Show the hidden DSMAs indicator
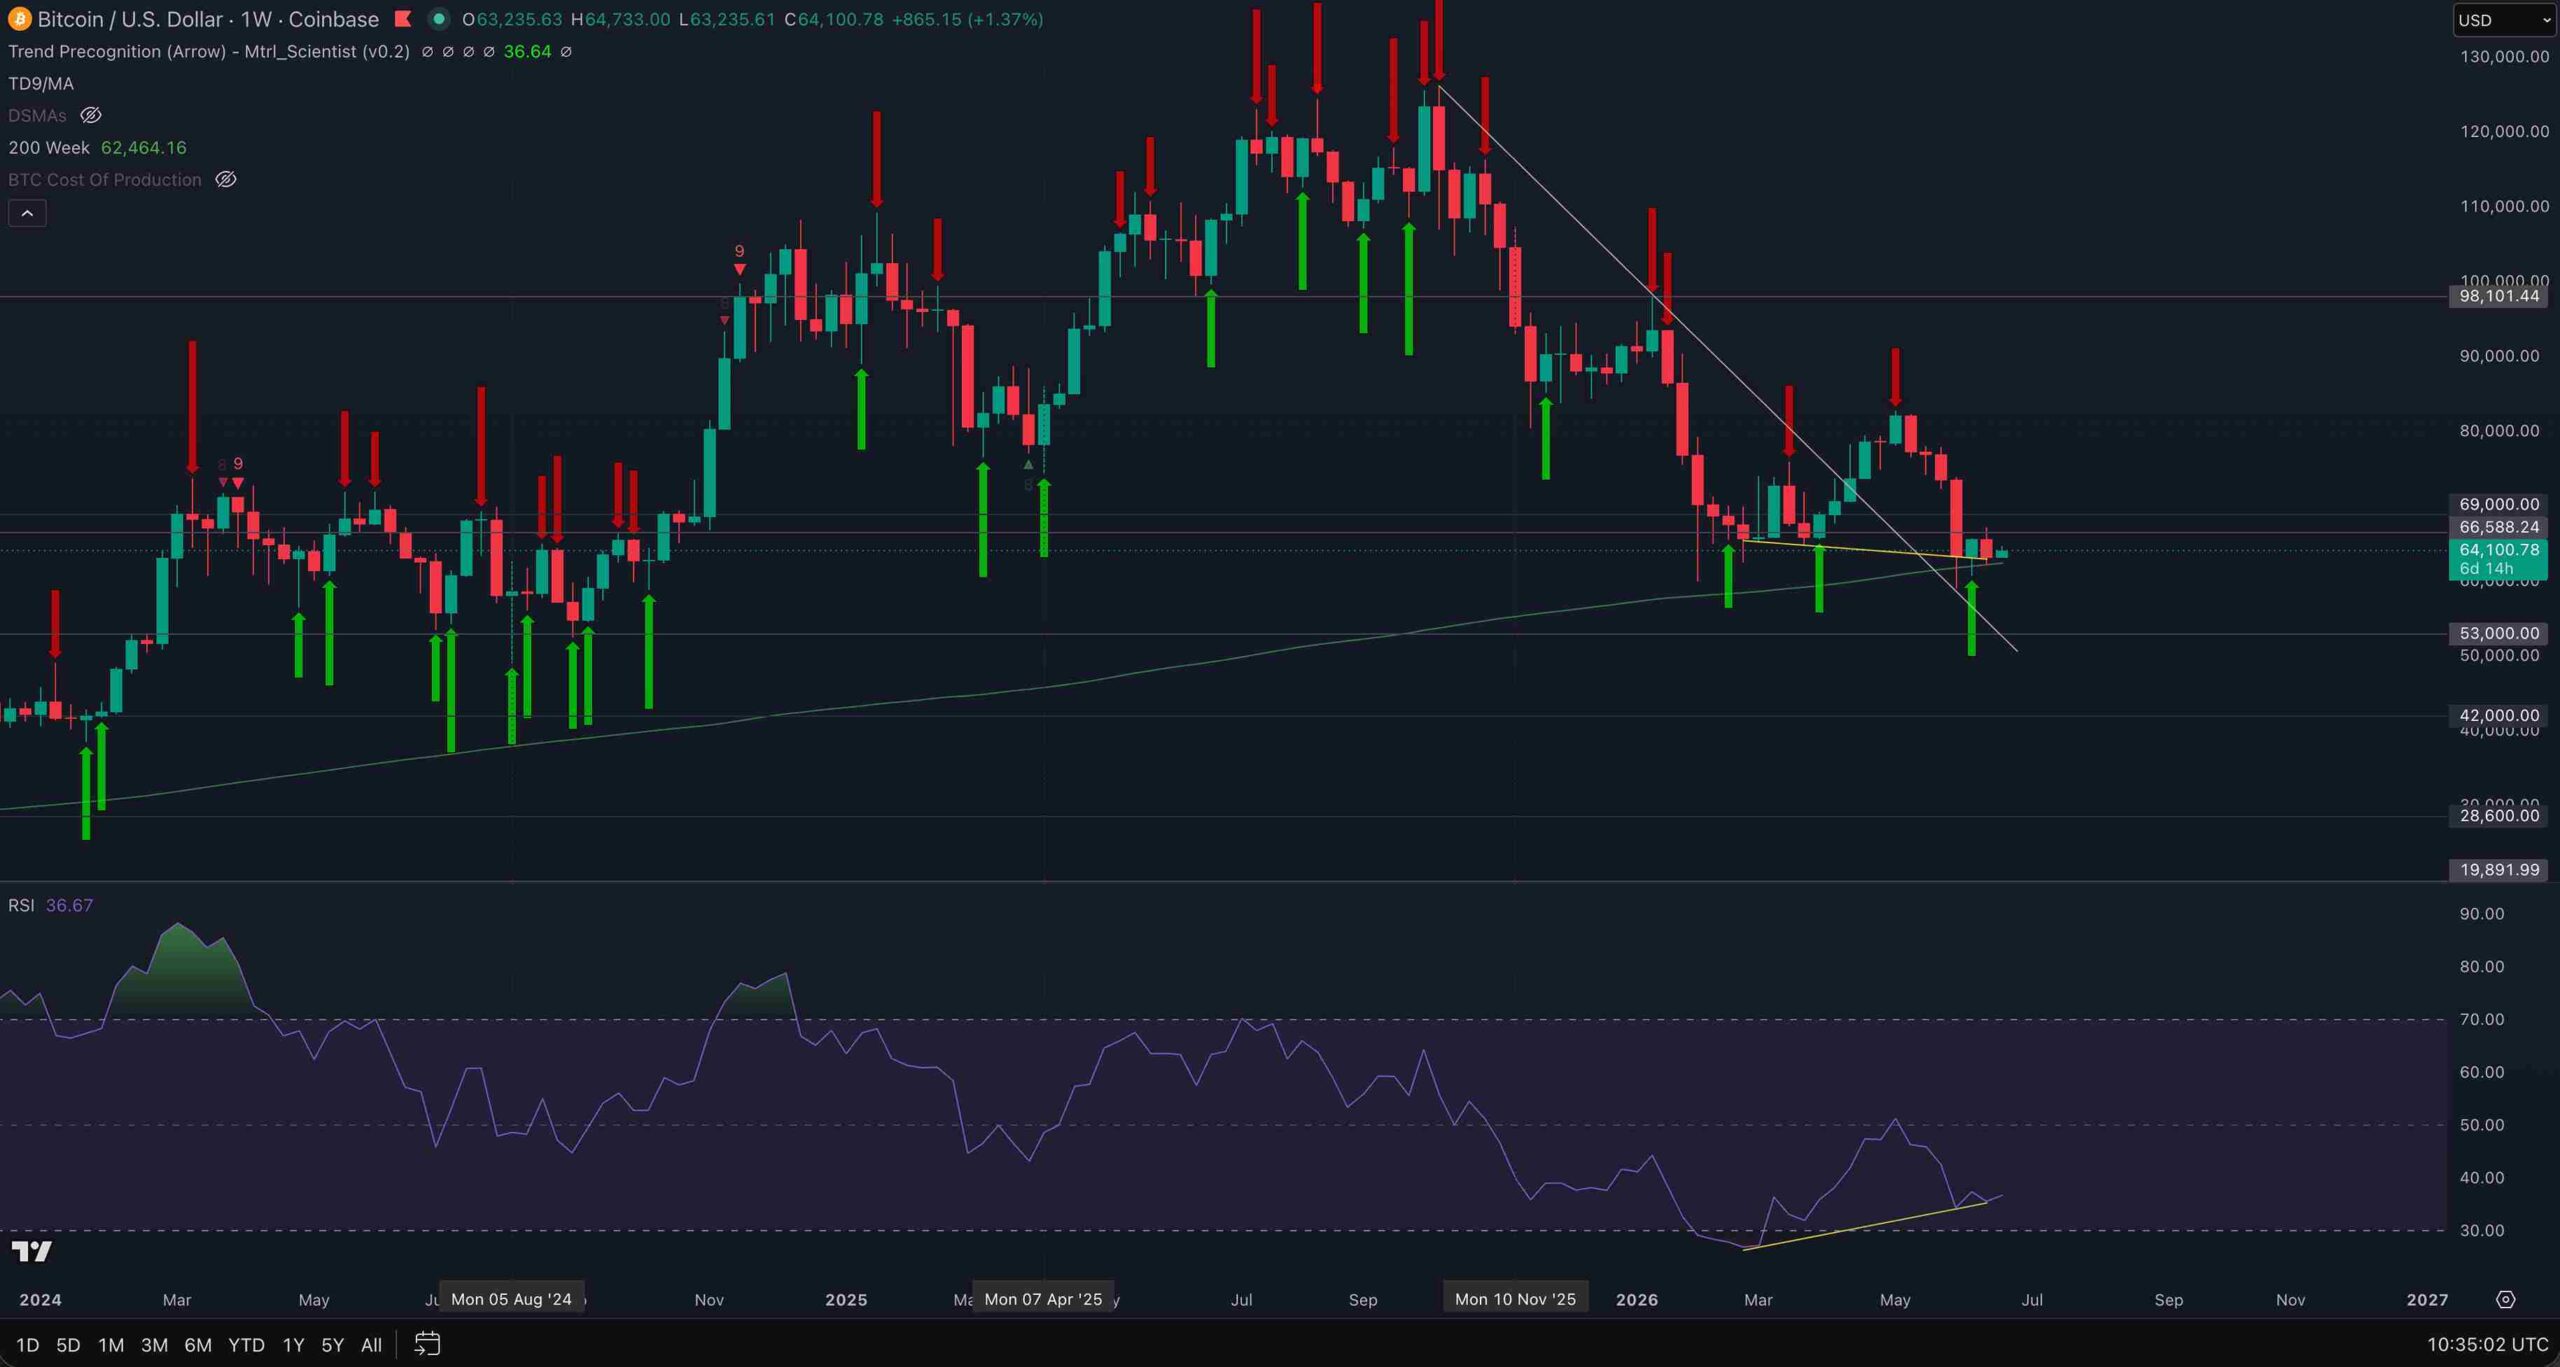The width and height of the screenshot is (2560, 1367). (90, 115)
